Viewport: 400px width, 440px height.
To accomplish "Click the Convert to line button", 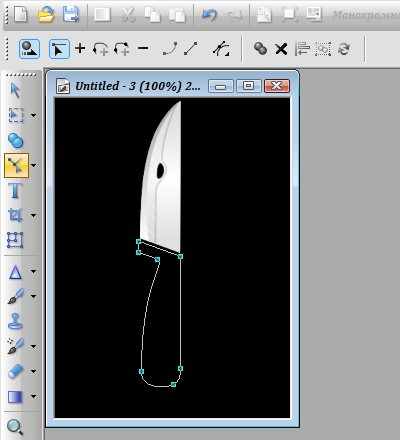I will (191, 49).
